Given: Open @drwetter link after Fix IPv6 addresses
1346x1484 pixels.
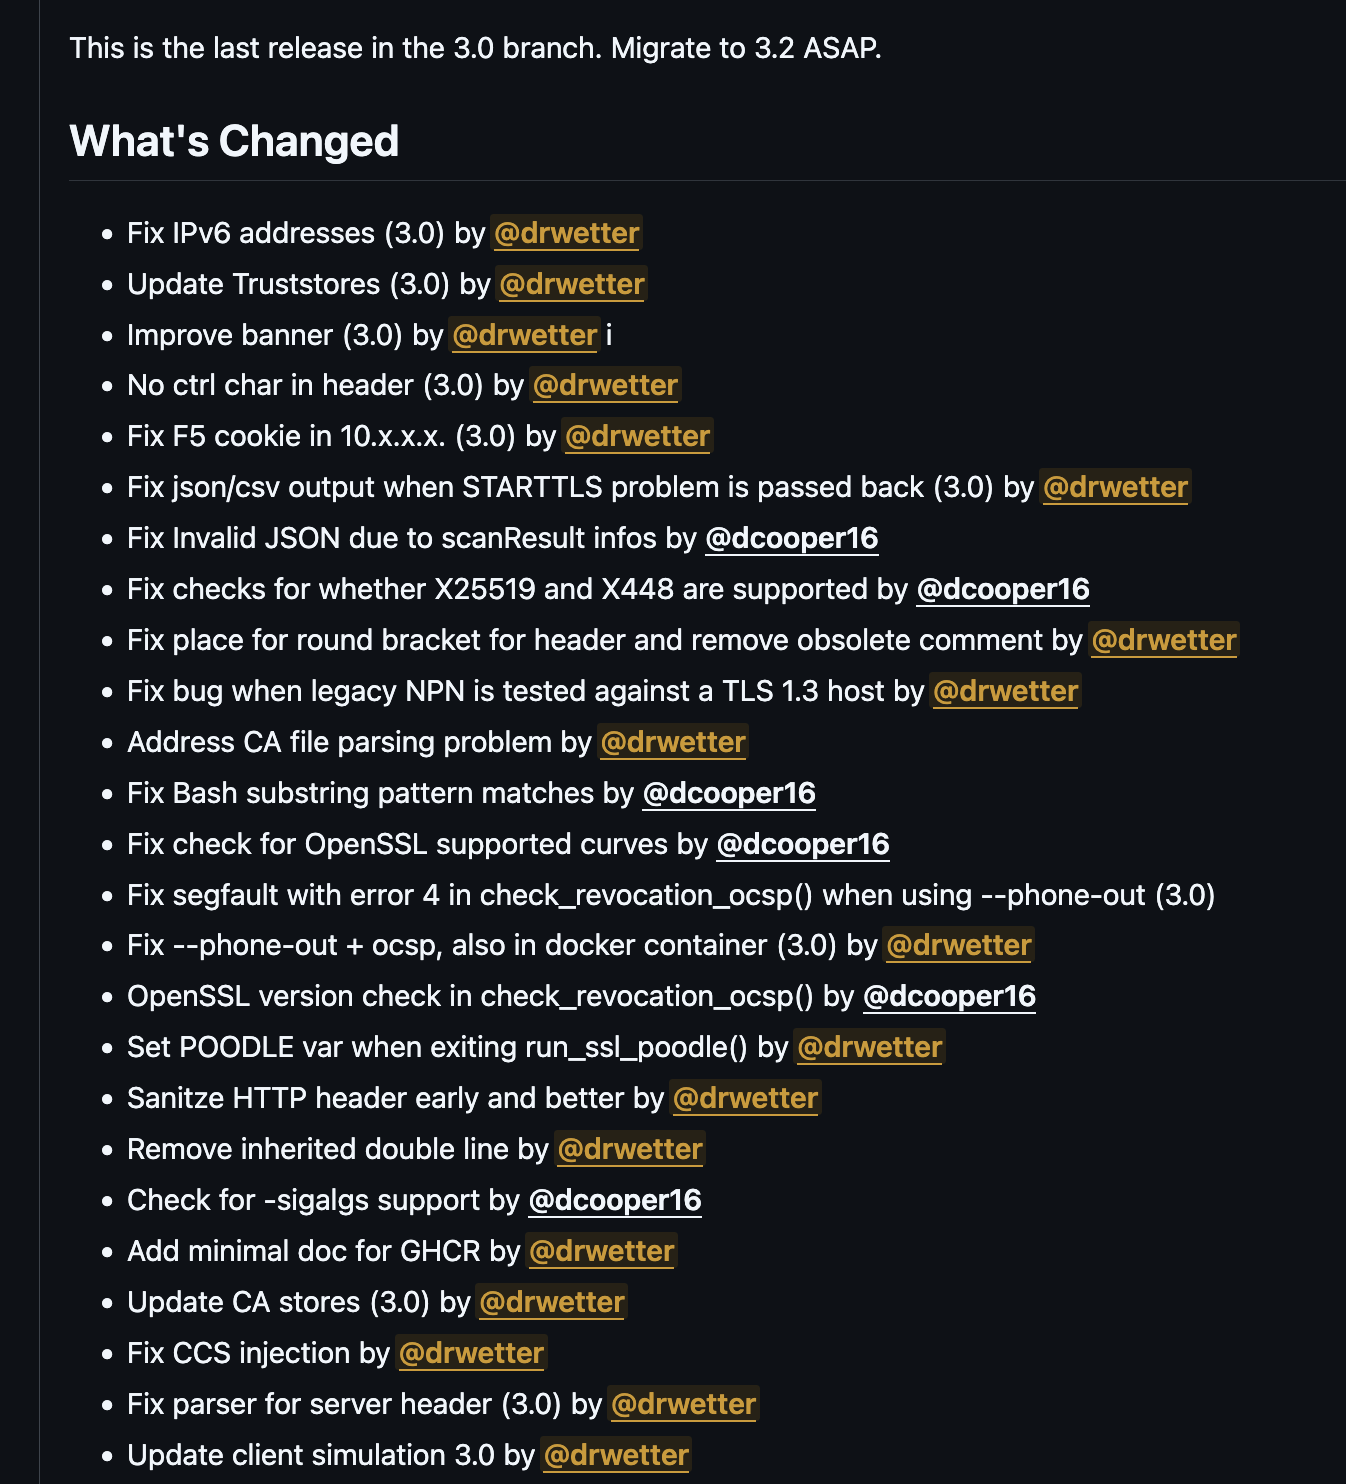Looking at the screenshot, I should coord(567,233).
